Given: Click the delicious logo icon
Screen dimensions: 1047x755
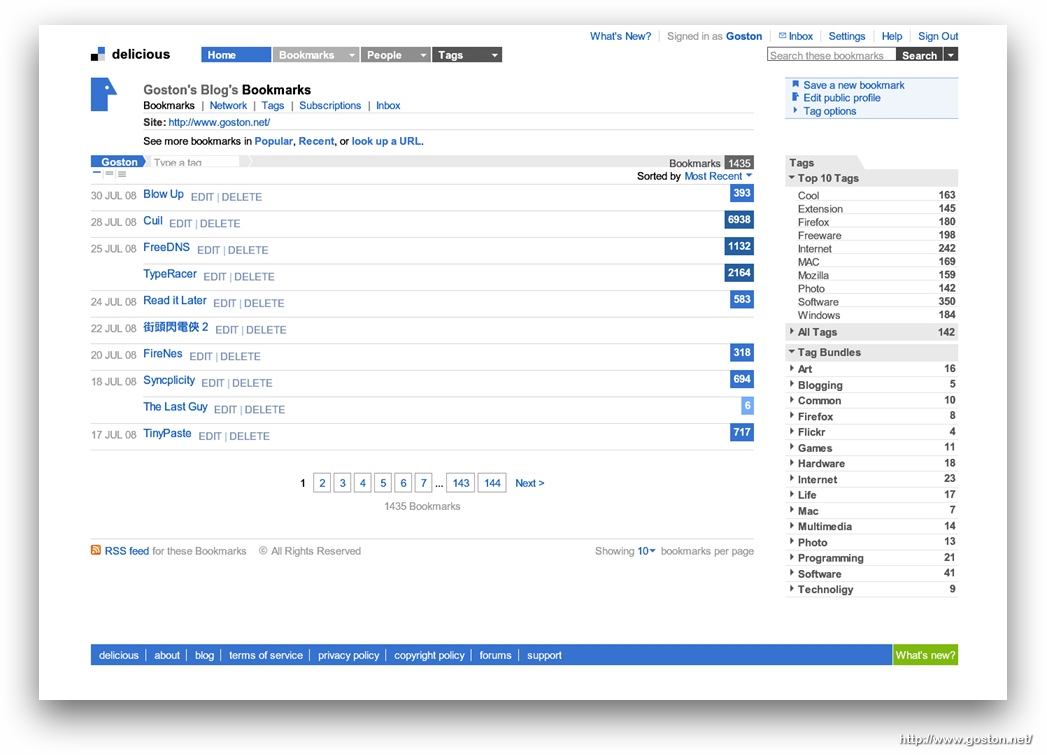Looking at the screenshot, I should [x=98, y=54].
